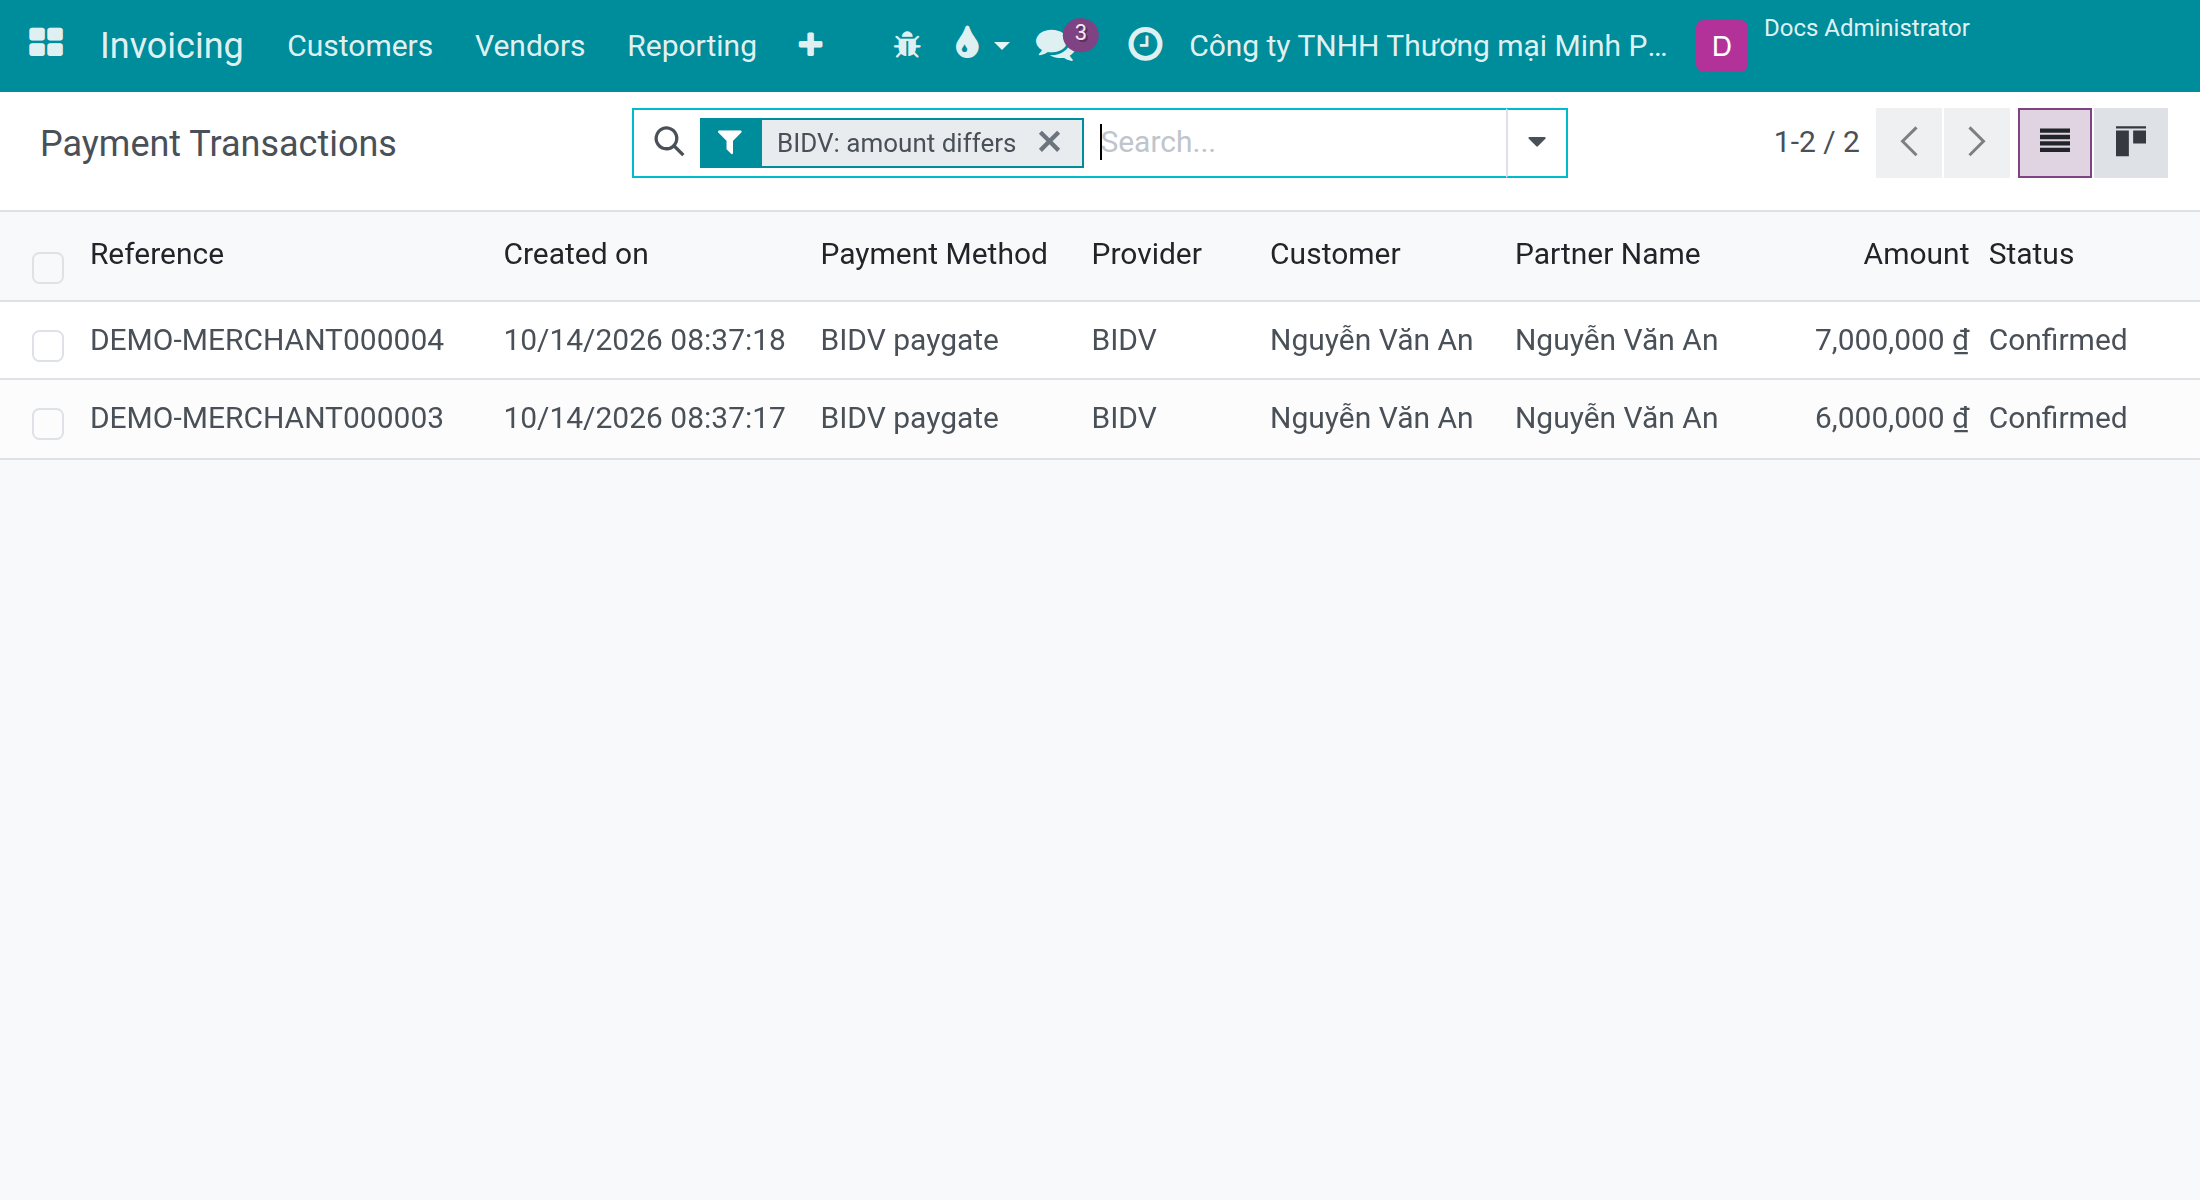Open the Customers menu
Screen dimensions: 2200x1200
pos(360,46)
